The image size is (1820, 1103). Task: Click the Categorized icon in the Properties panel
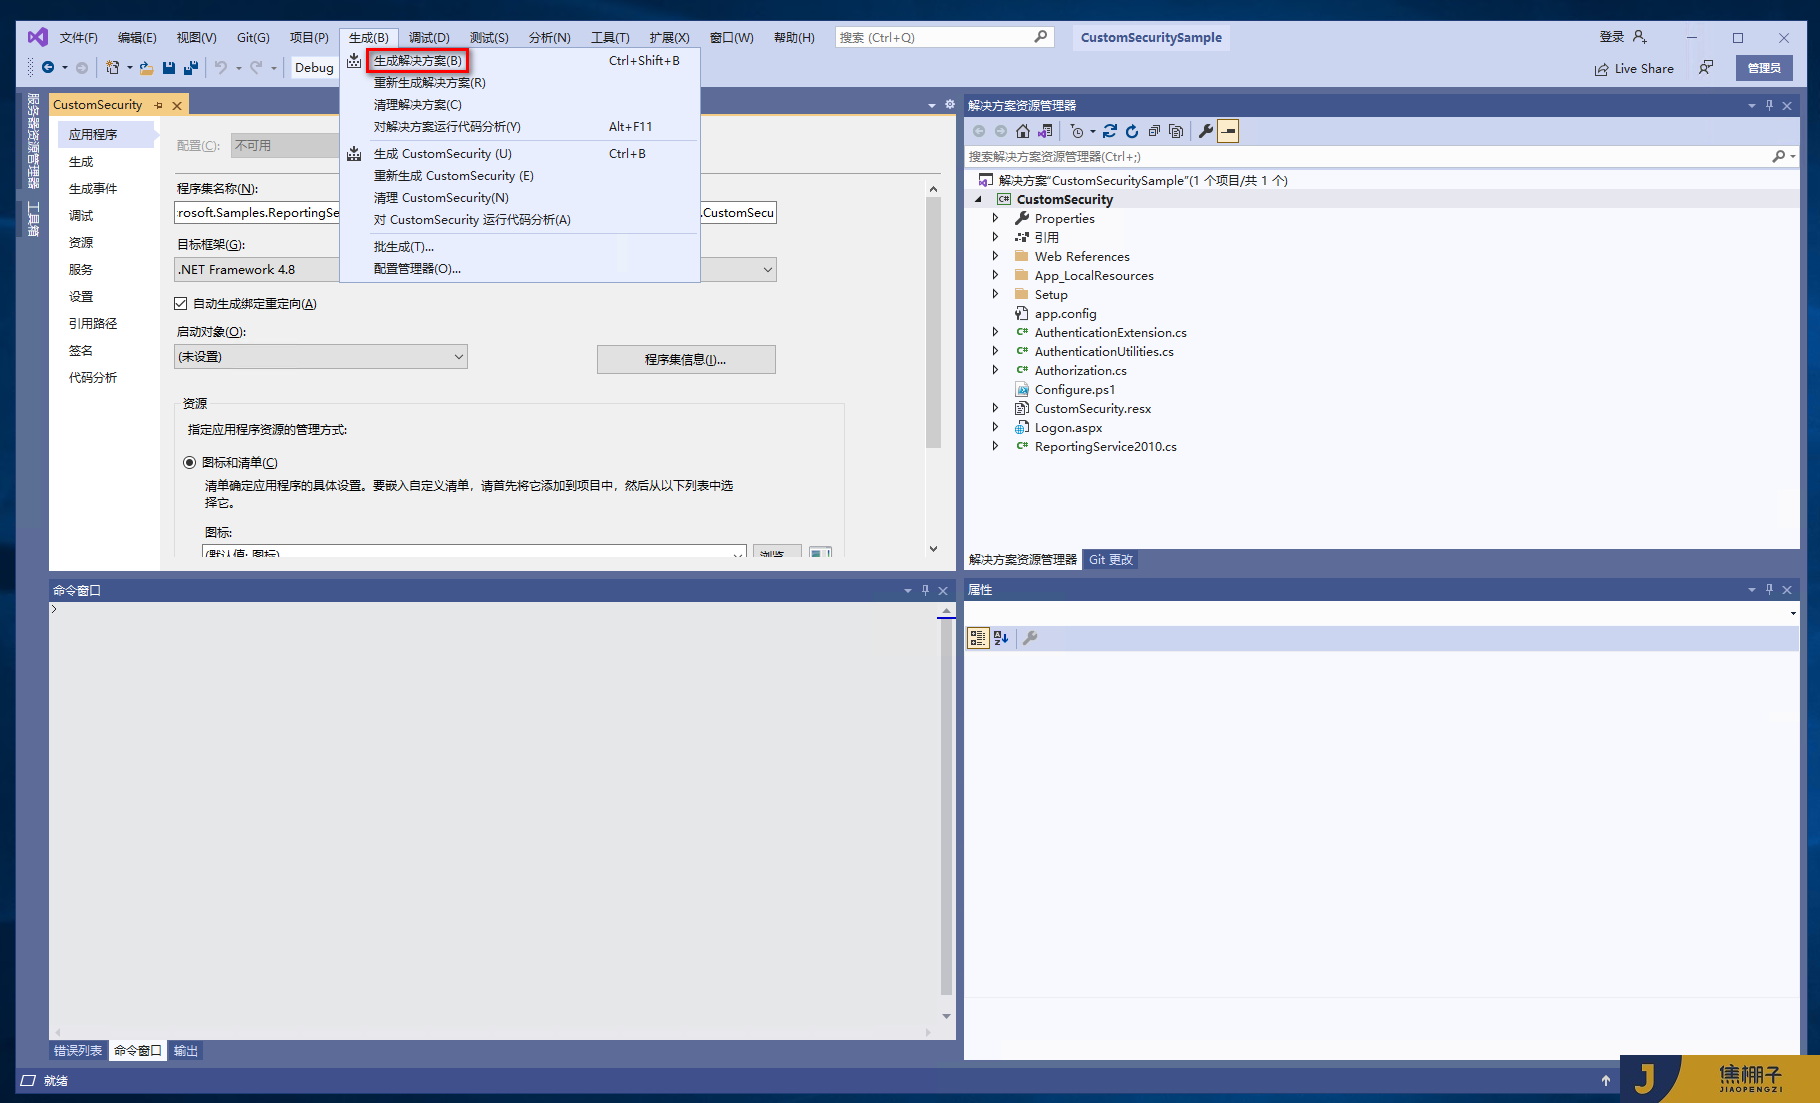click(978, 638)
